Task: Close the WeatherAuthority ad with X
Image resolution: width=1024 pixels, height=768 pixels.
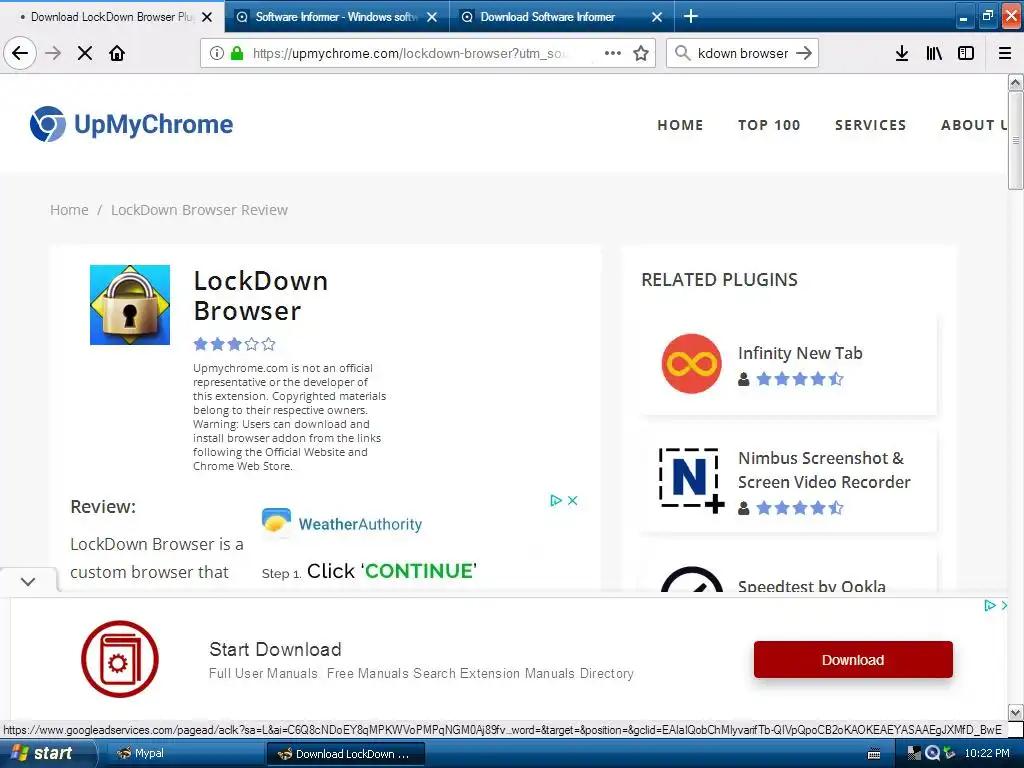Action: (573, 500)
